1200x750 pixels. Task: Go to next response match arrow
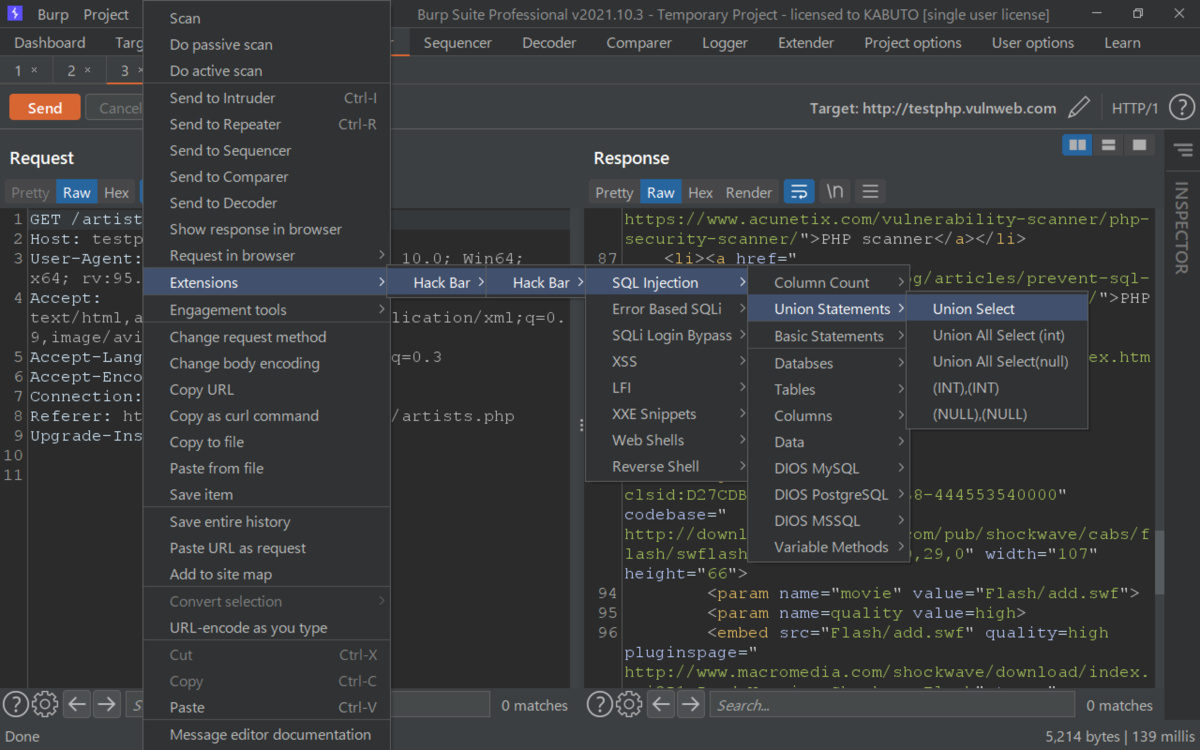click(690, 704)
